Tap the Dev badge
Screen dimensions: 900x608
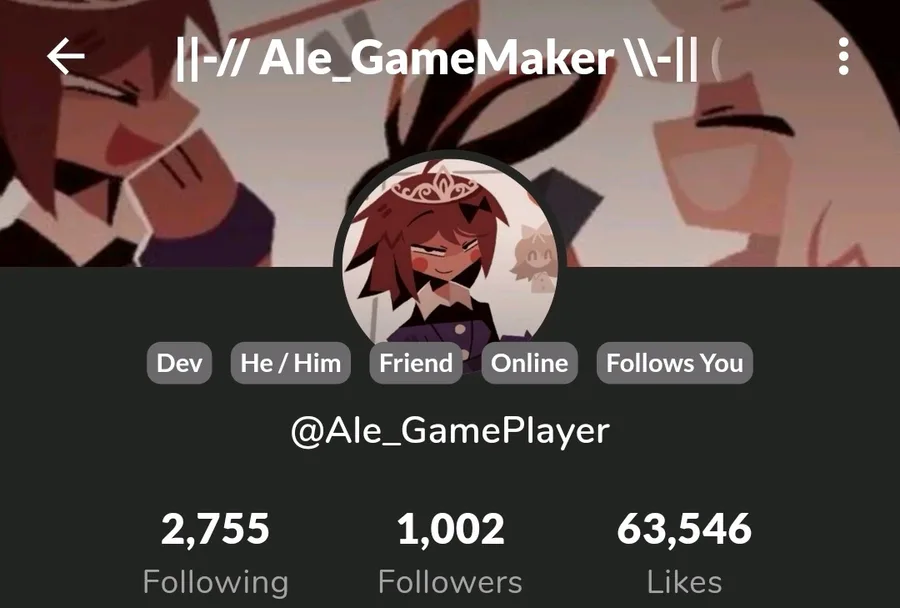(x=179, y=363)
